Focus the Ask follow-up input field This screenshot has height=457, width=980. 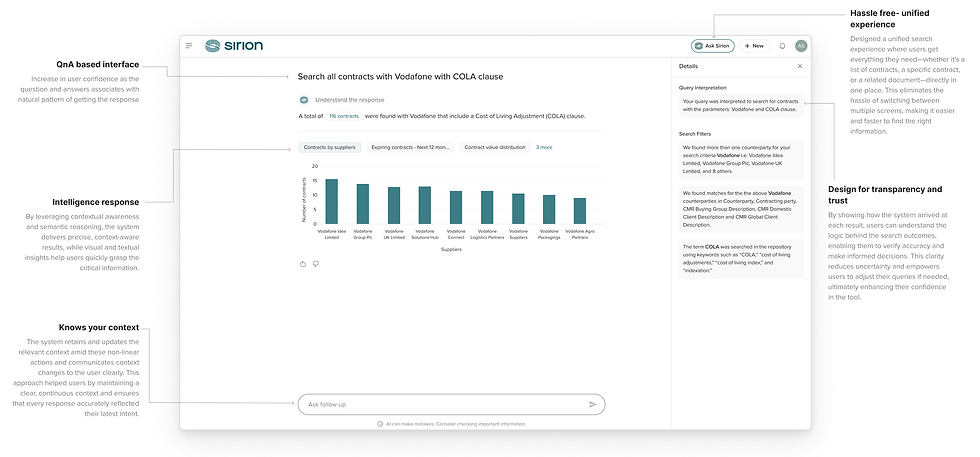pos(451,404)
